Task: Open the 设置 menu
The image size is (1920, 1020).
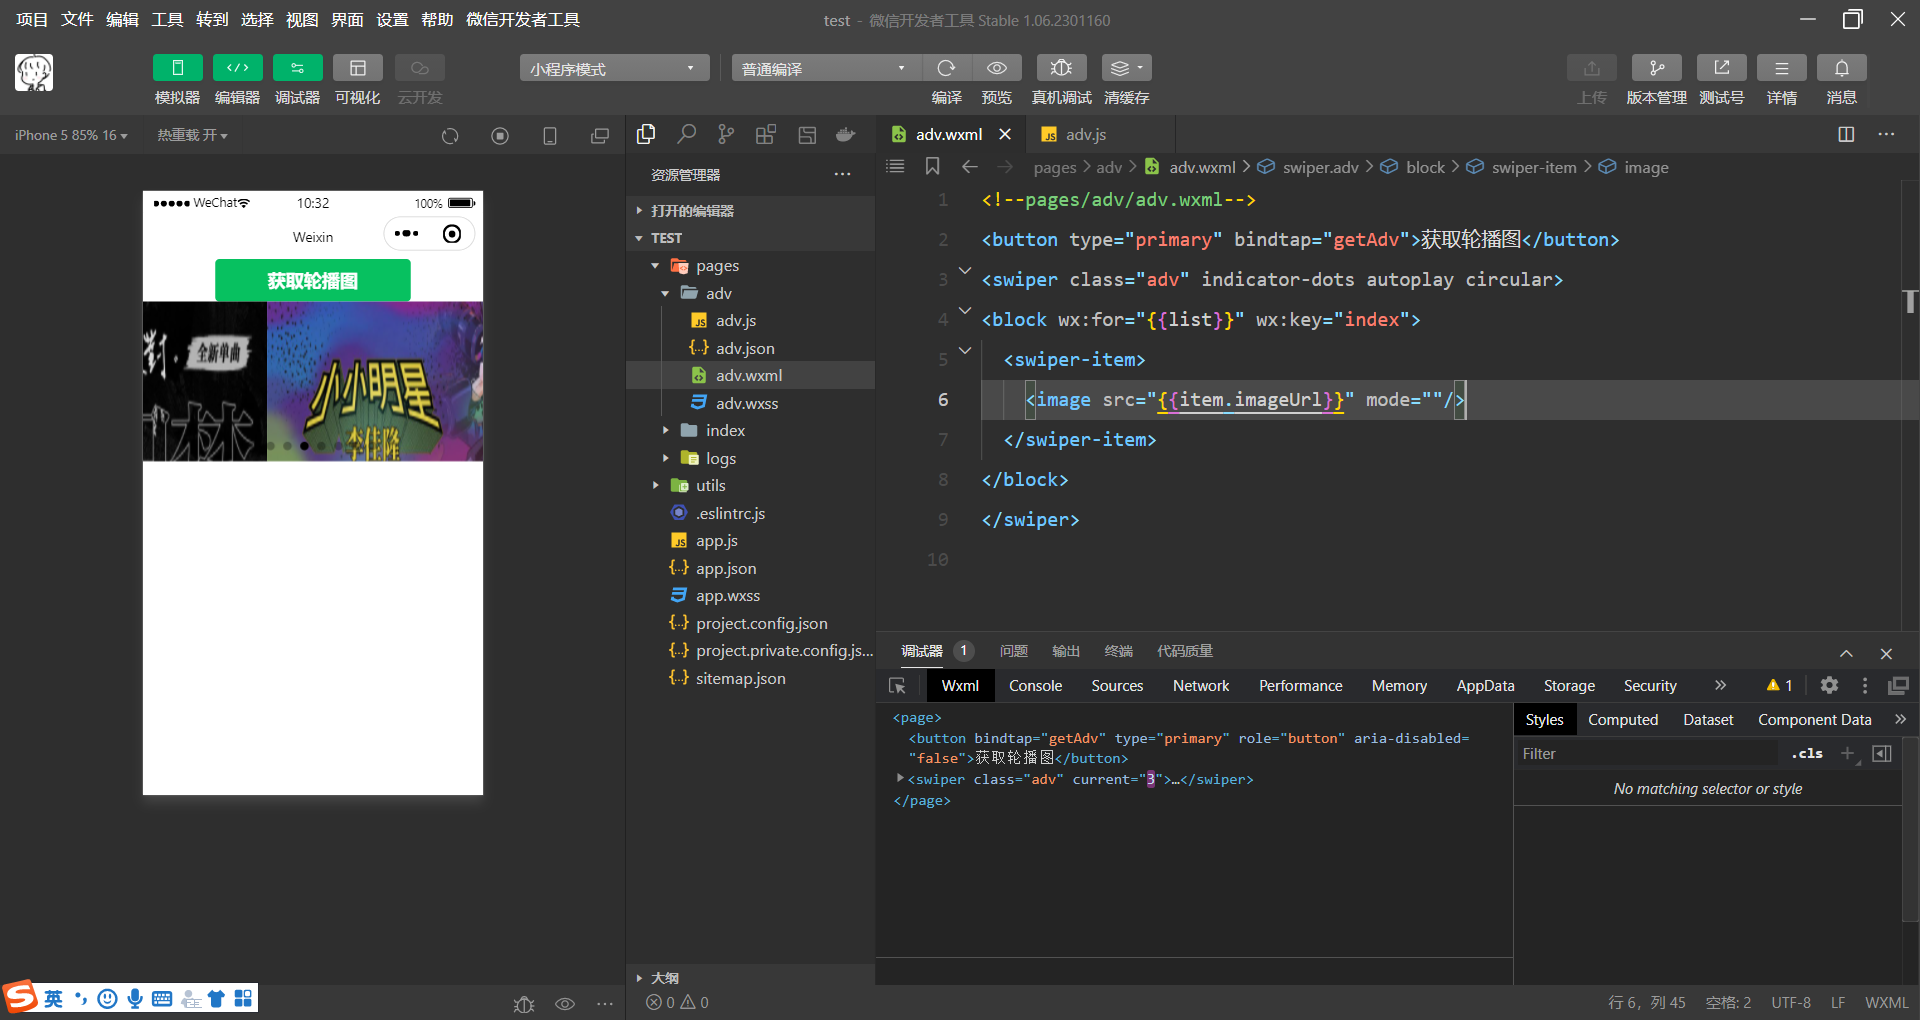Action: click(392, 20)
